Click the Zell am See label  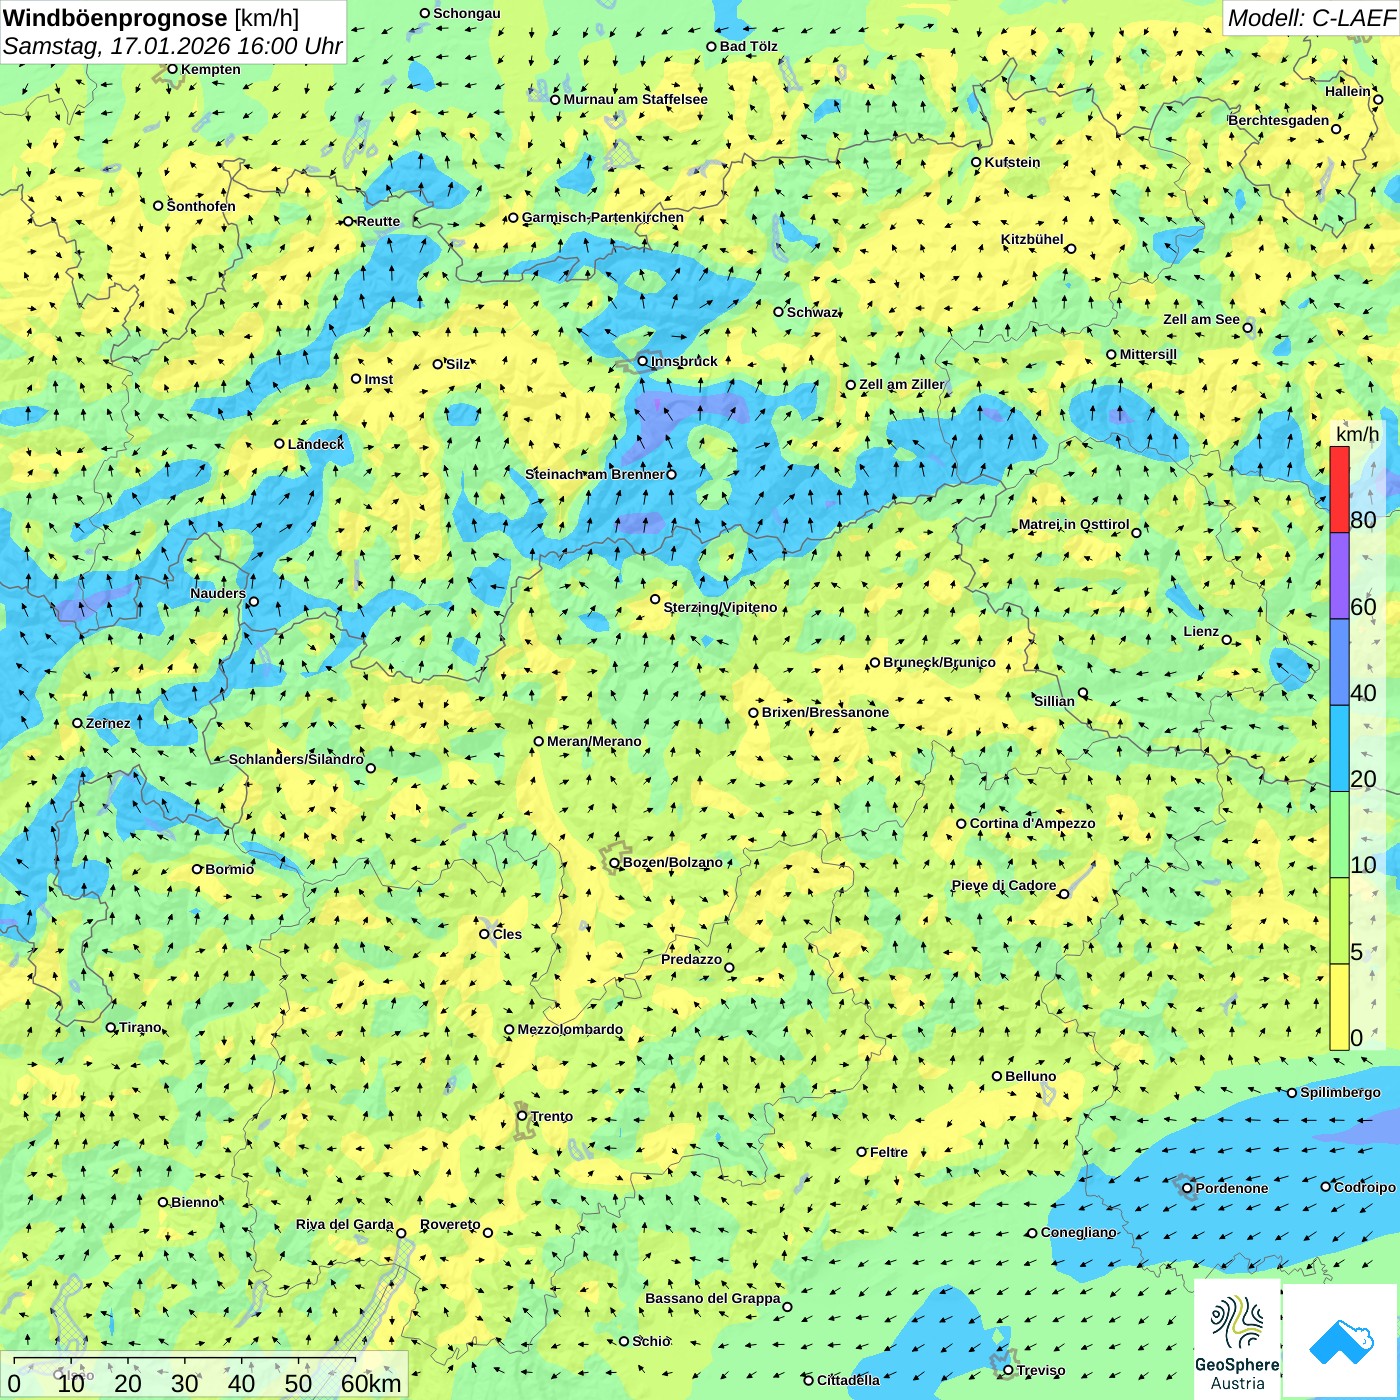point(1201,319)
